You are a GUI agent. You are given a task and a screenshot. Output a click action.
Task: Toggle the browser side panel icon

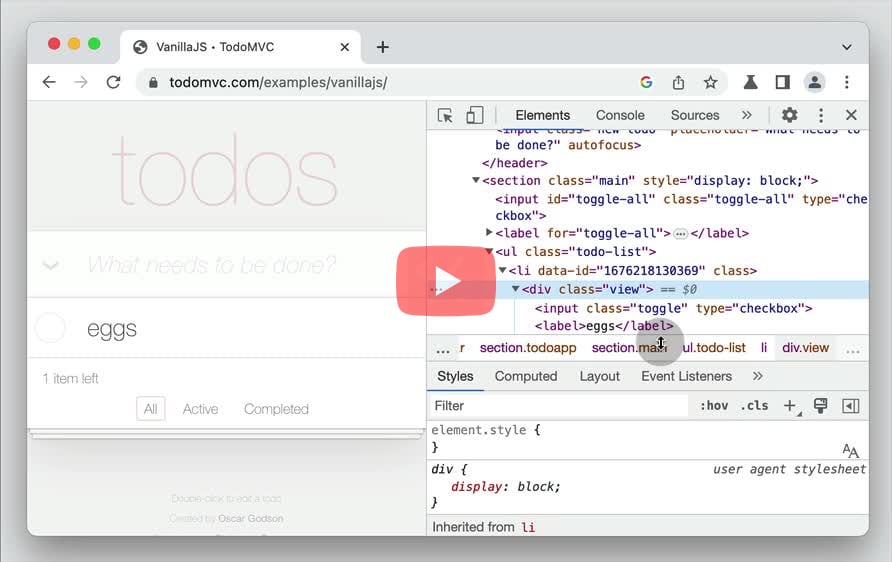click(x=783, y=82)
